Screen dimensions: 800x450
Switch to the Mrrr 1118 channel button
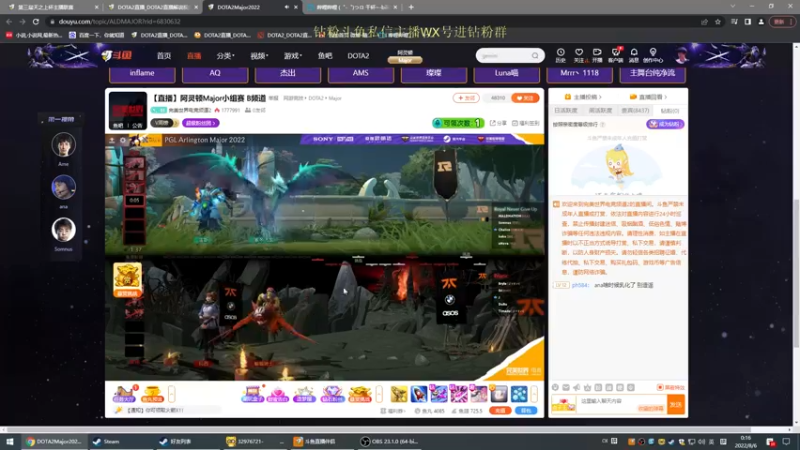pos(579,73)
